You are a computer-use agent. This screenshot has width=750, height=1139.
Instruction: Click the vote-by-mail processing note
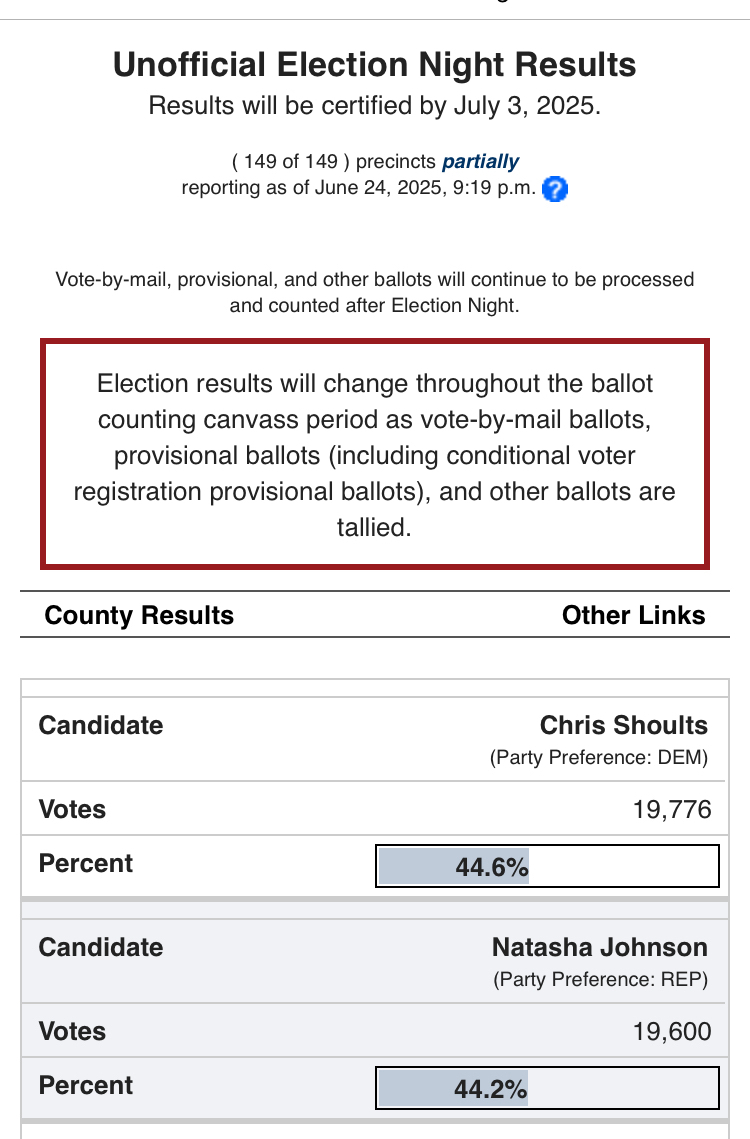[374, 292]
